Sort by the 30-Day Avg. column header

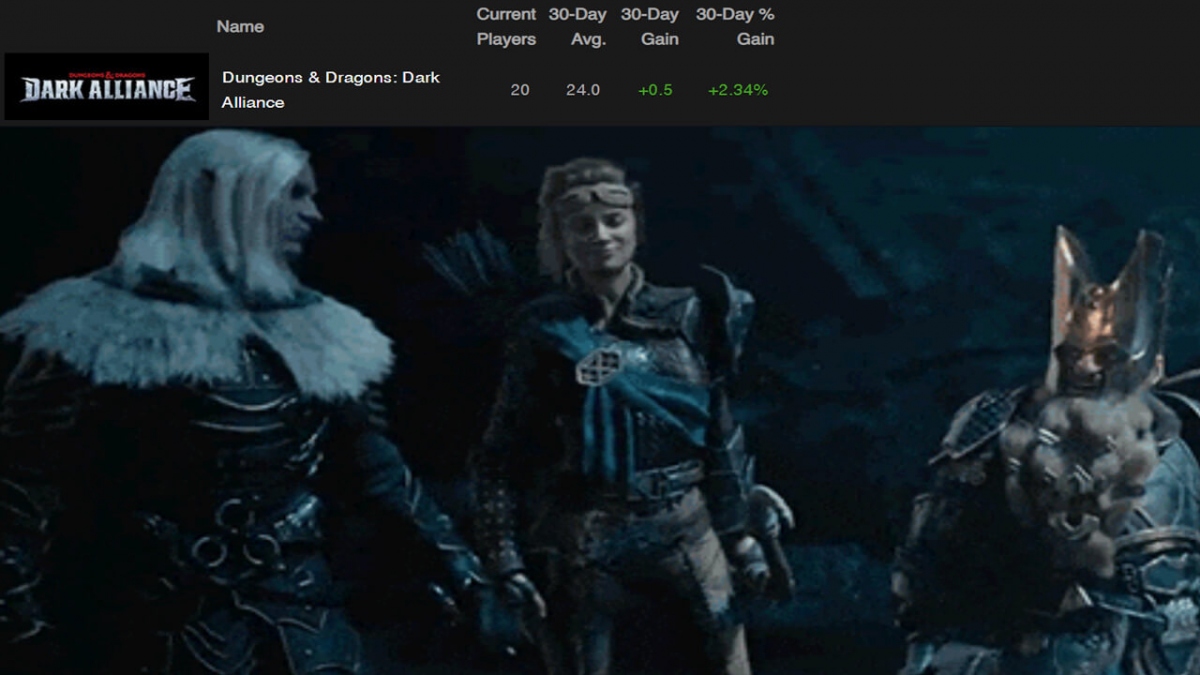click(x=579, y=27)
